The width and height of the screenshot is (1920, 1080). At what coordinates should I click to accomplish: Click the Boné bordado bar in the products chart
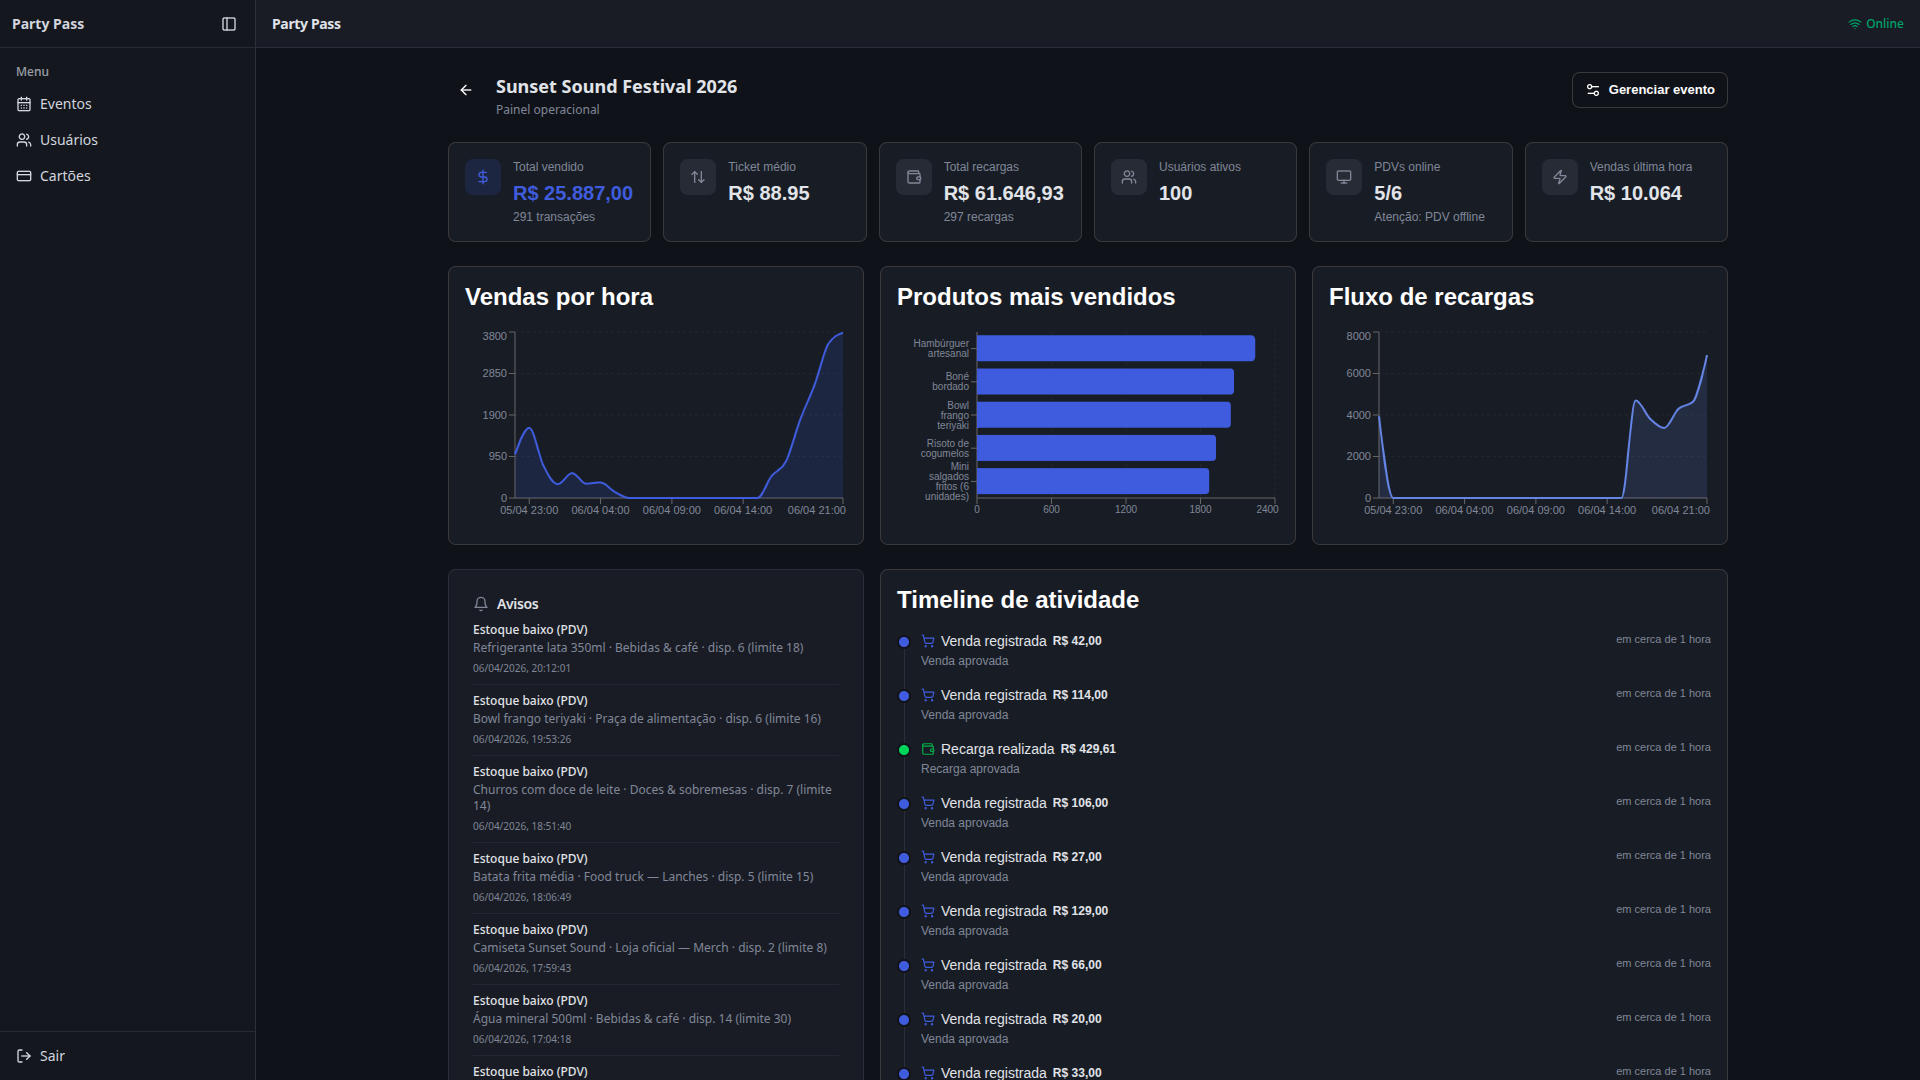tap(1105, 382)
